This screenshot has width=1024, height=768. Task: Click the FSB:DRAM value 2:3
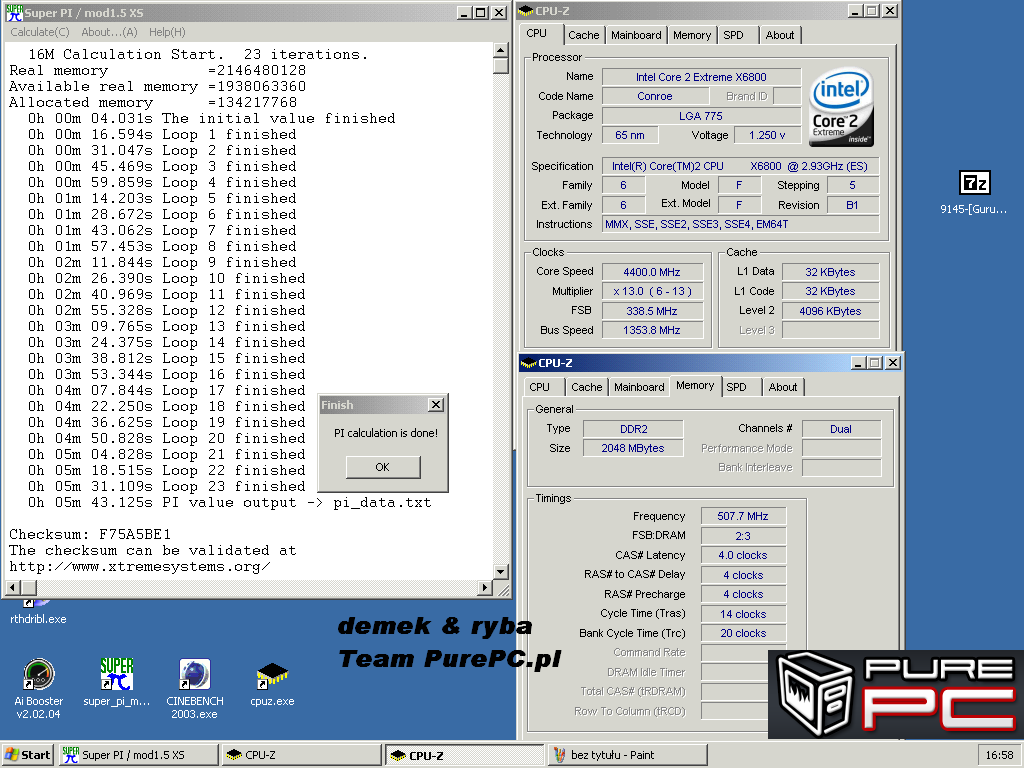(743, 536)
